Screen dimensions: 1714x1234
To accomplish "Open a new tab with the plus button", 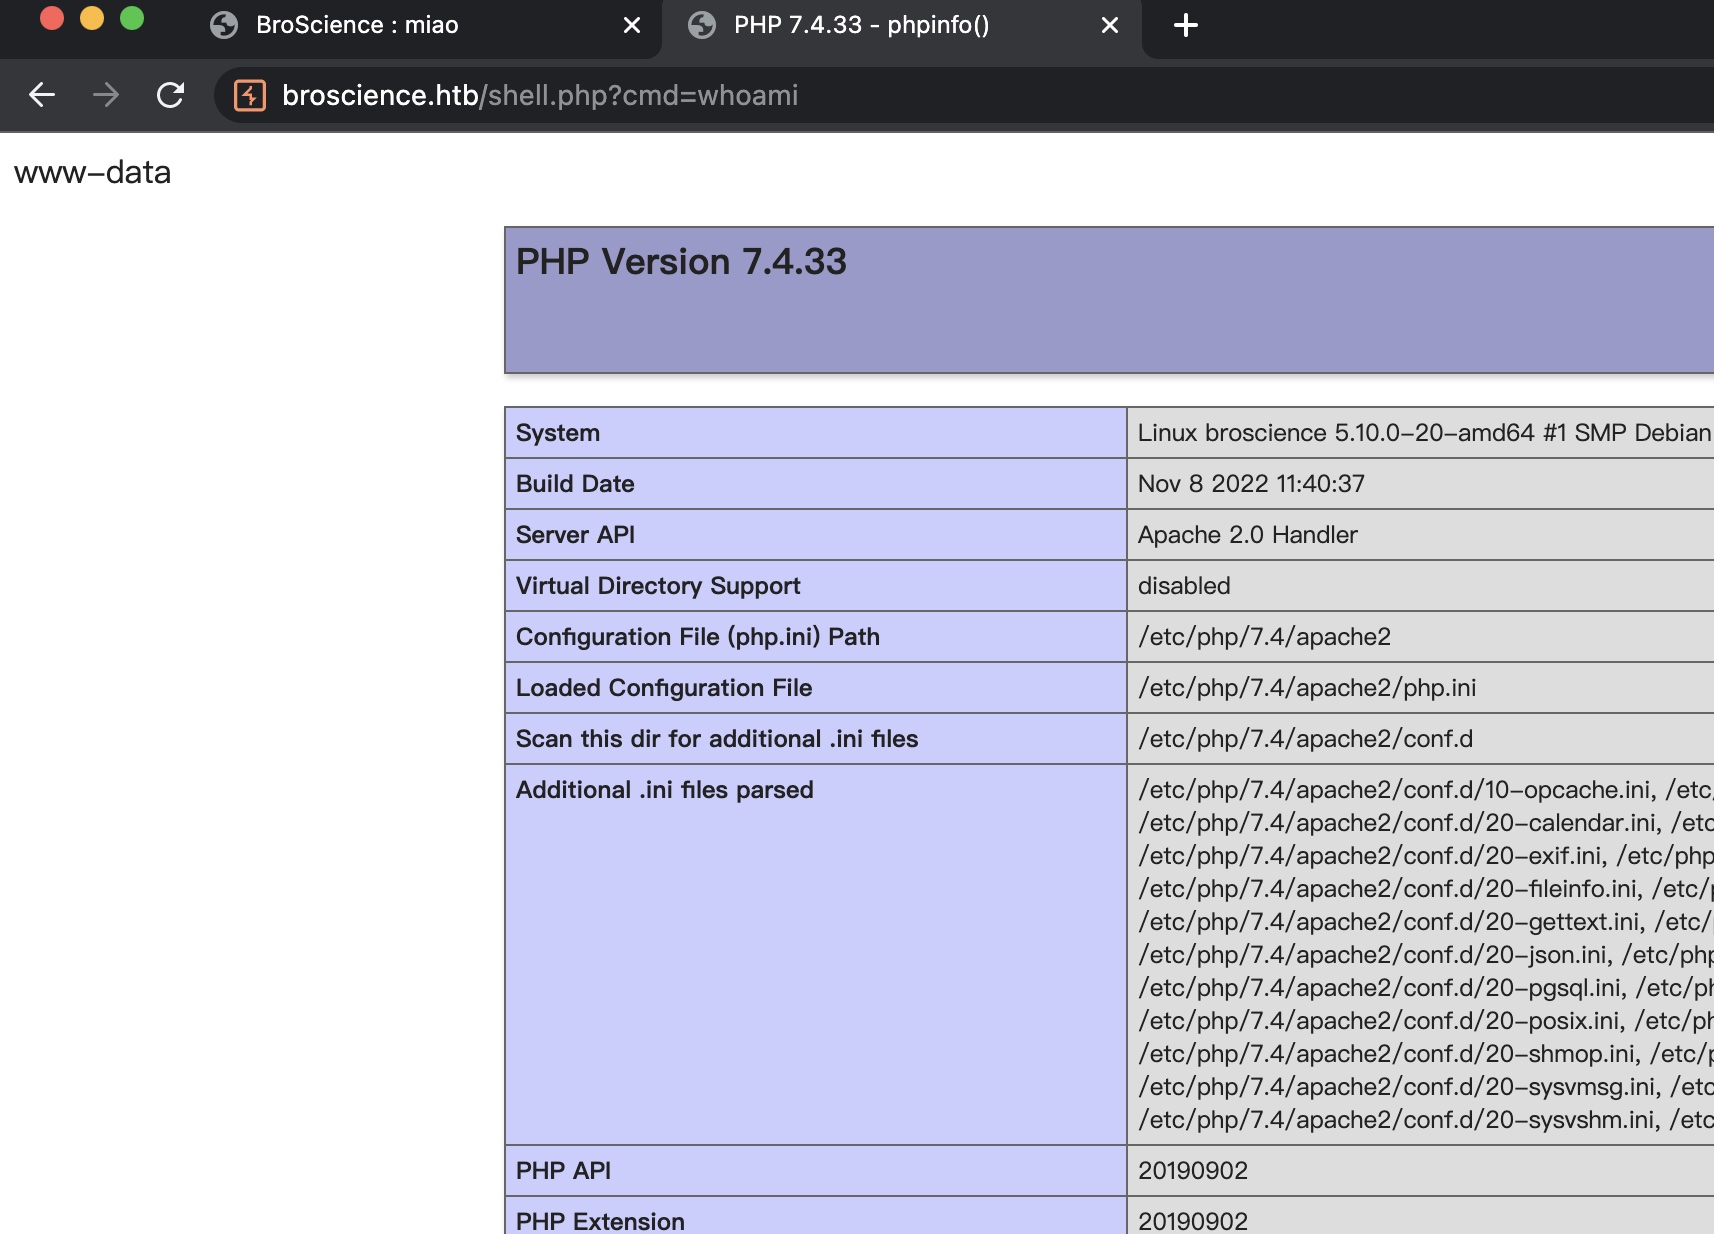I will [x=1186, y=25].
